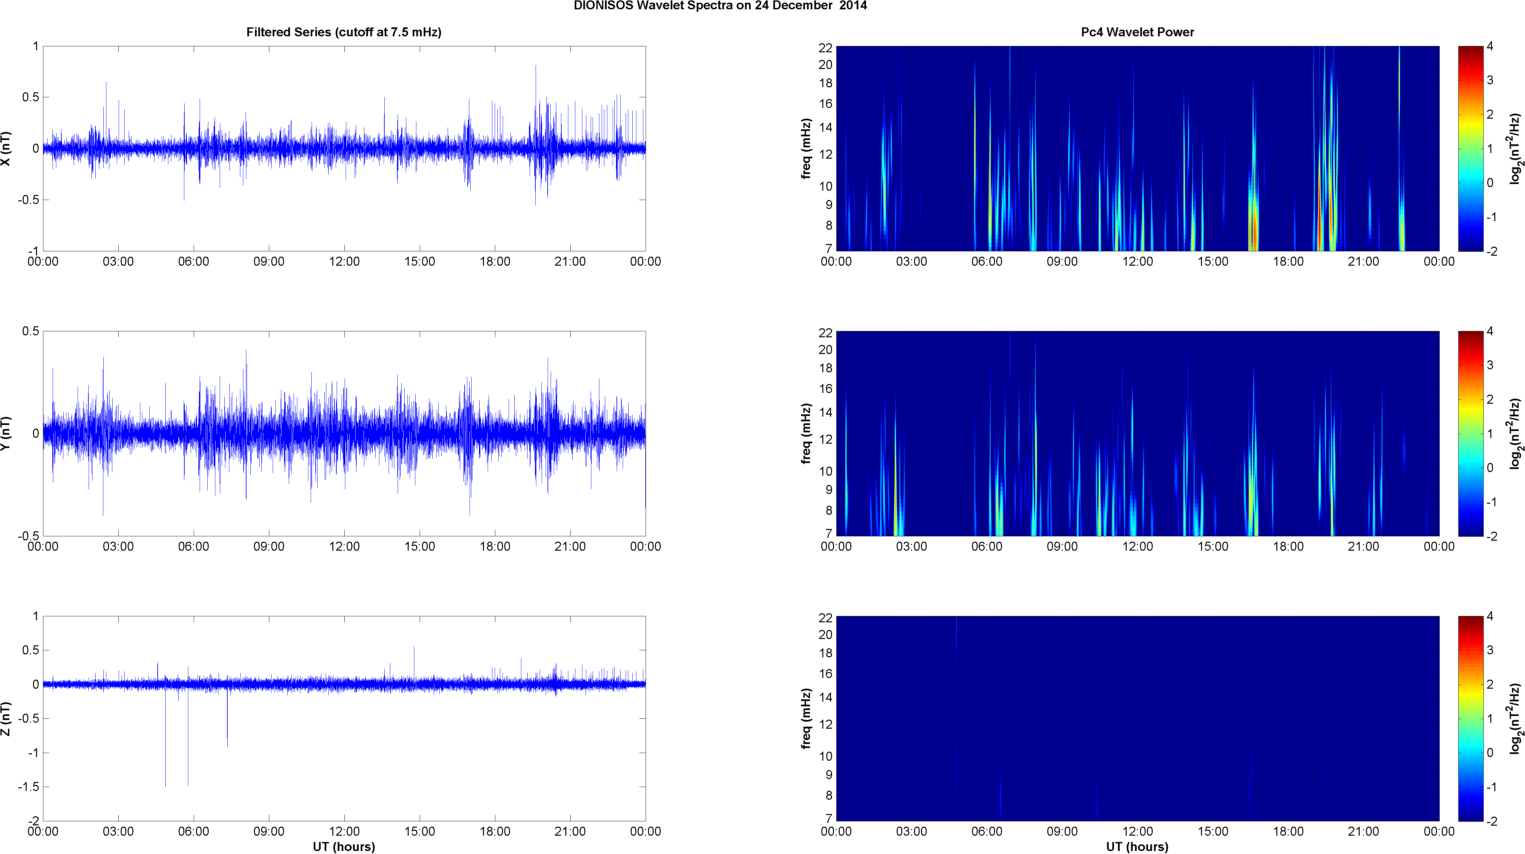
Task: Click the 14 frequency tick on middle spectrogram
Action: 826,412
